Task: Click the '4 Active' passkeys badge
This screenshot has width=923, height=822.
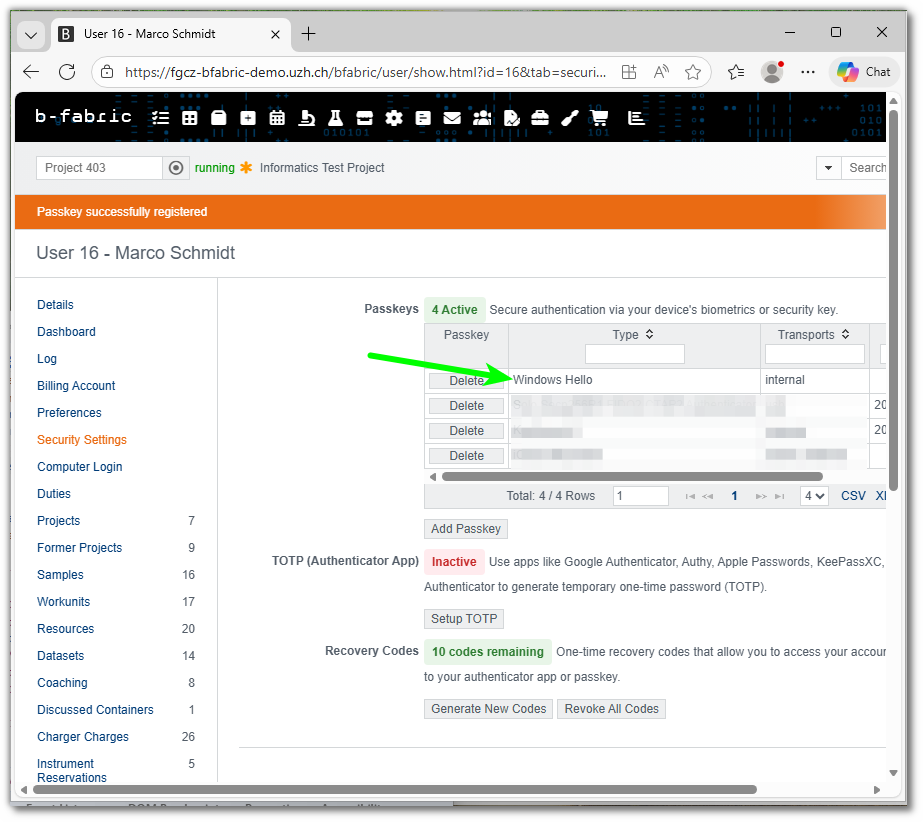Action: click(454, 310)
